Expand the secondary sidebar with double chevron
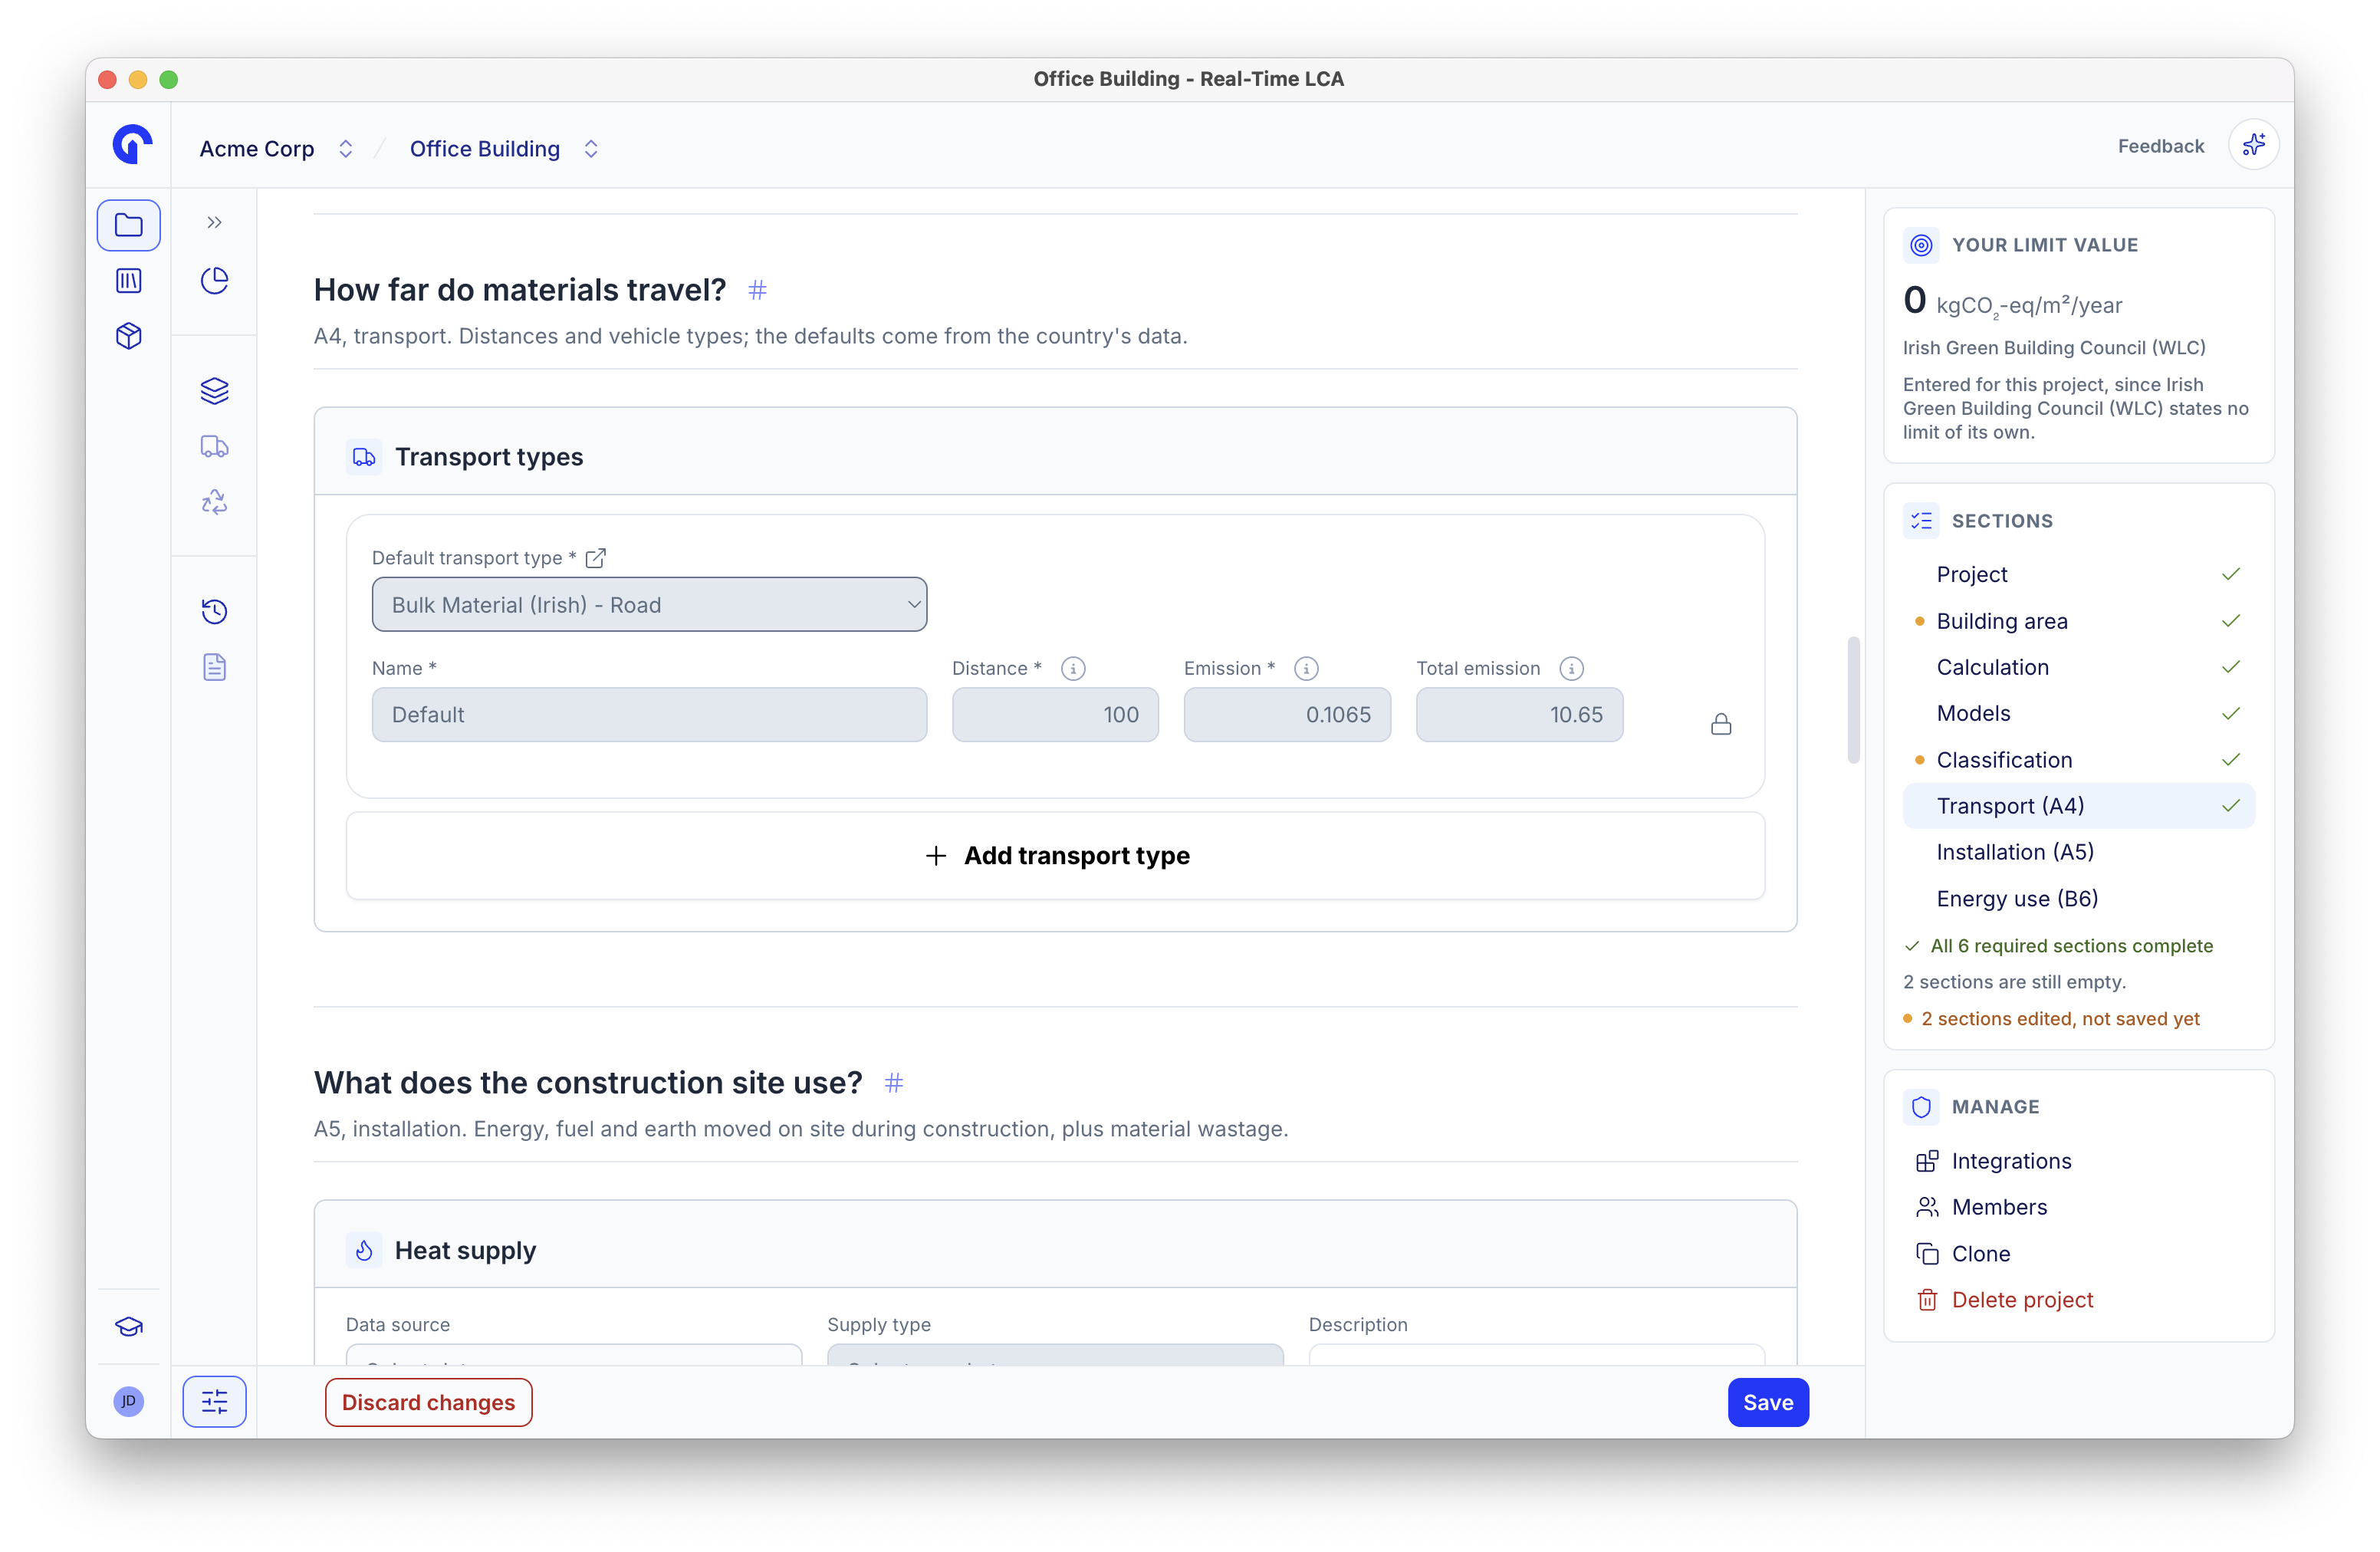 [214, 223]
